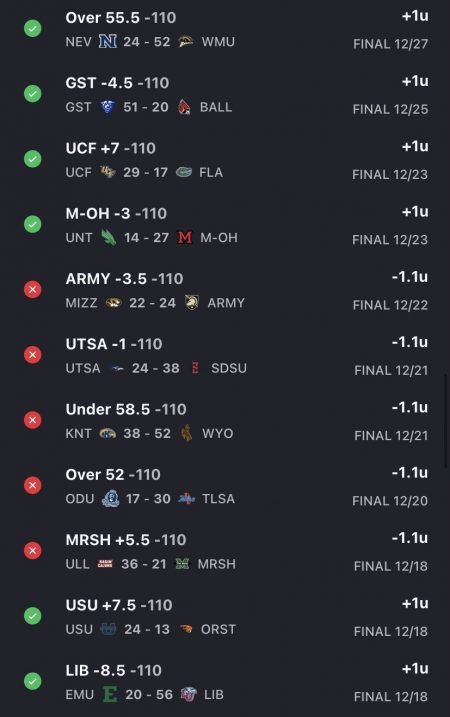This screenshot has height=717, width=450.
Task: Click green checkmark beside LIB -8.5 pick
Action: click(x=32, y=681)
